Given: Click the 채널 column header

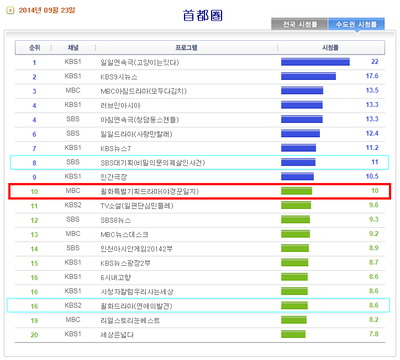Looking at the screenshot, I should [x=73, y=48].
